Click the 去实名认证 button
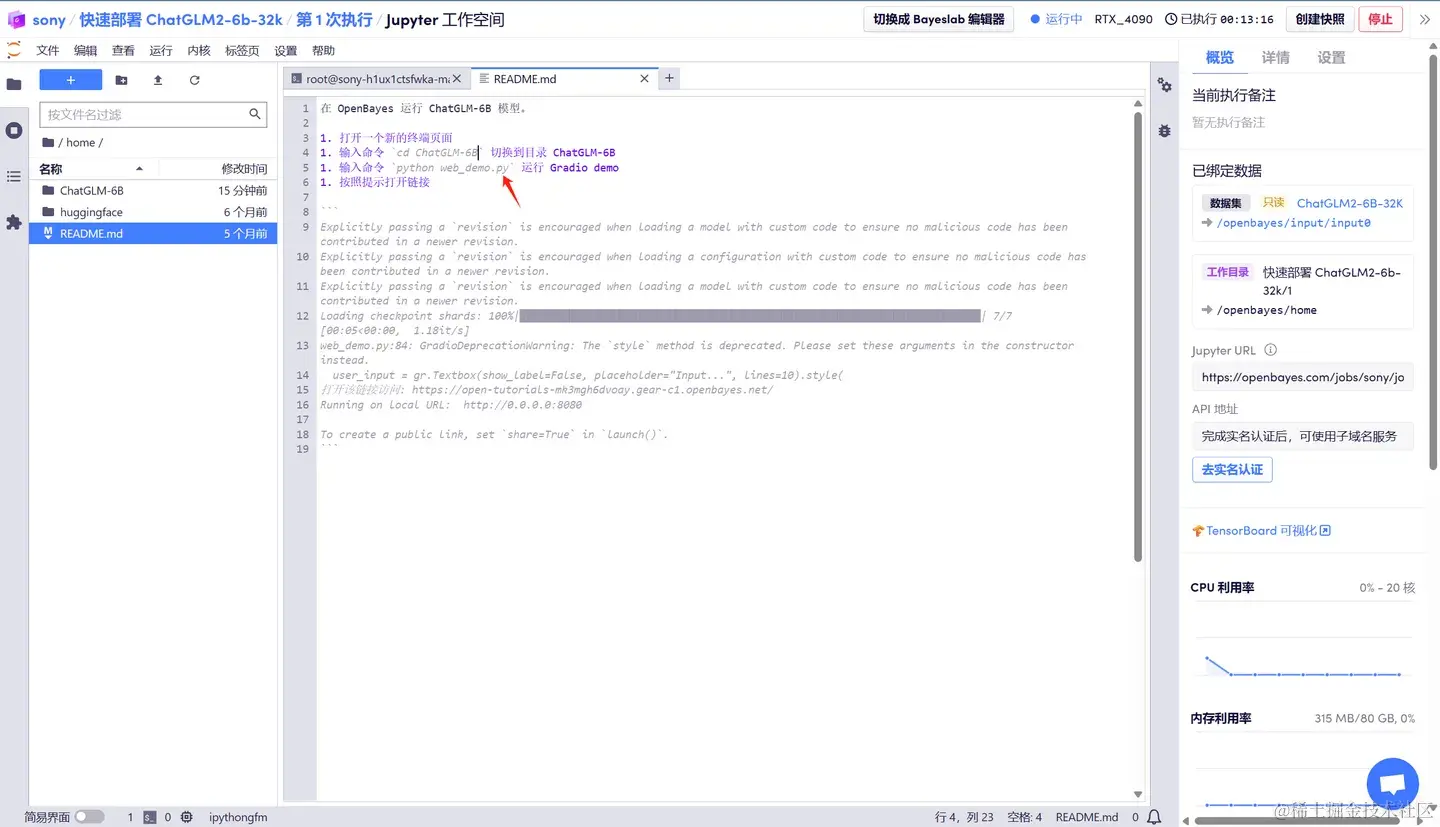The image size is (1440, 827). tap(1232, 469)
